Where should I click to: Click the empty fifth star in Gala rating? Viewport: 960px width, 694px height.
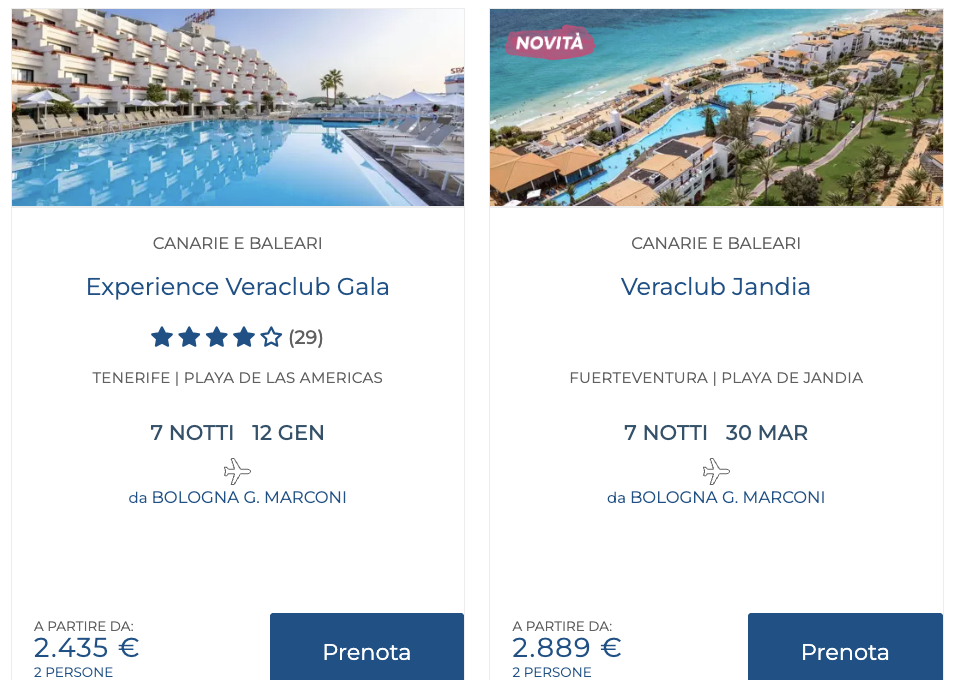pos(271,337)
